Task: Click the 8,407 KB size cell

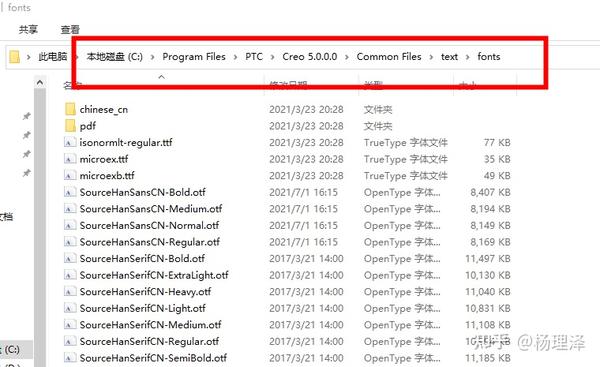Action: click(491, 192)
